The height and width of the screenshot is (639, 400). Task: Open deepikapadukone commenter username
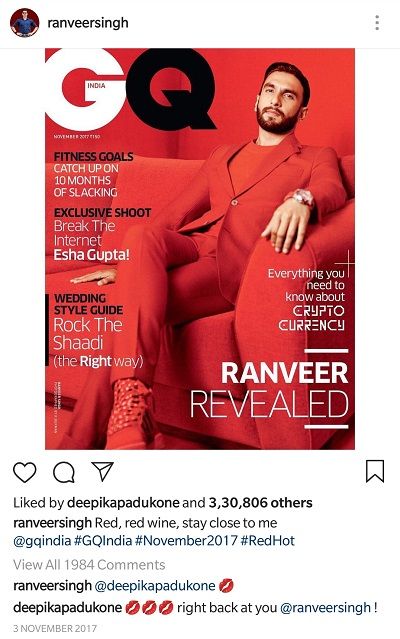[x=68, y=608]
